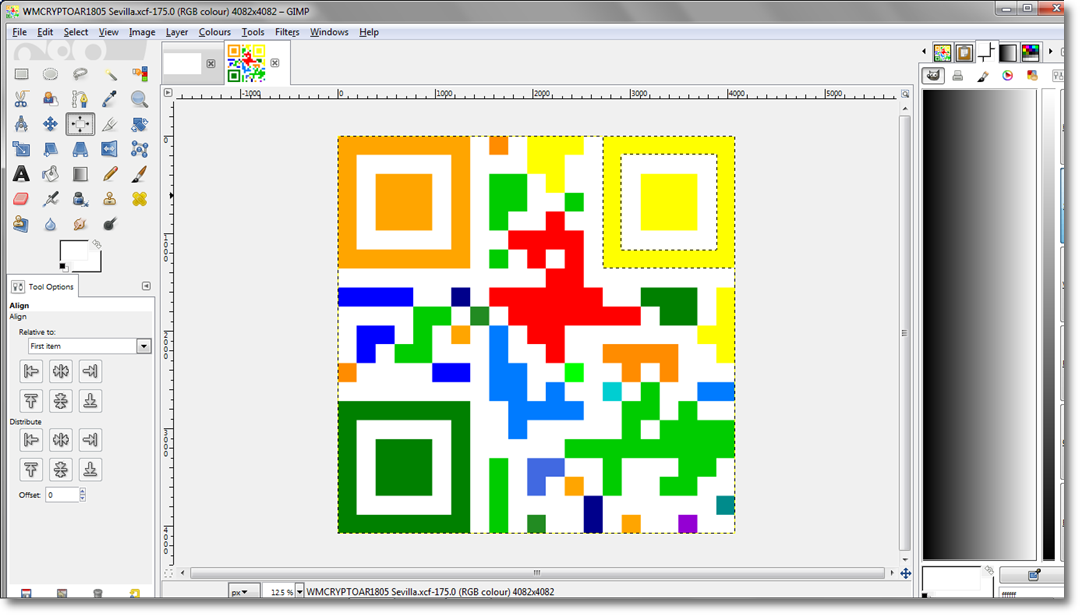The image size is (1080, 615).
Task: Select the Foreground Select tool
Action: click(50, 99)
